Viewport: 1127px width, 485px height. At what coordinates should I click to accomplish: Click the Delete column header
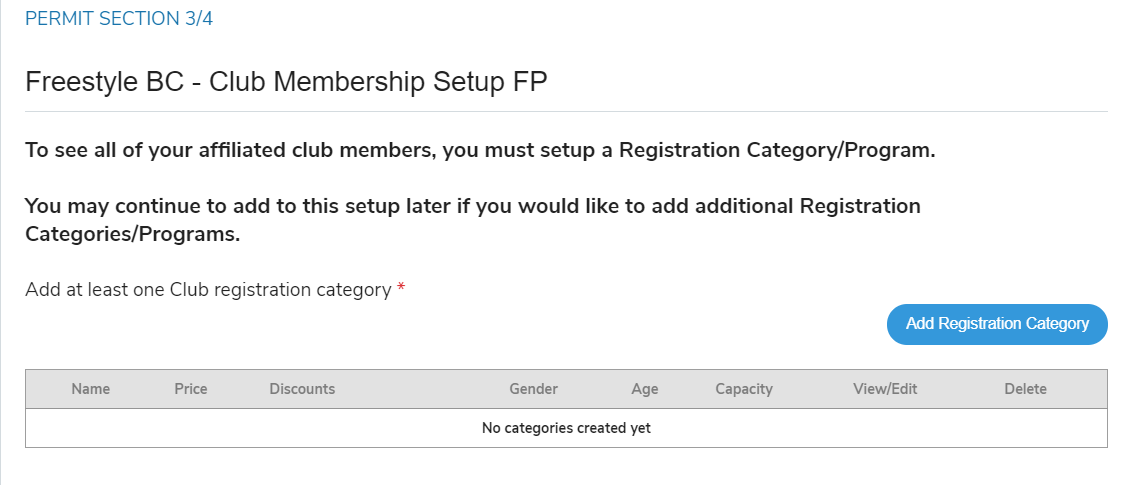pyautogui.click(x=1025, y=389)
